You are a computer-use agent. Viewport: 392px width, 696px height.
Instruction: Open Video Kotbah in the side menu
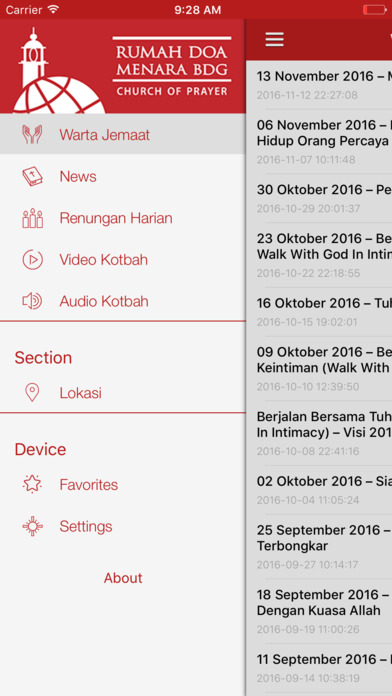click(123, 260)
